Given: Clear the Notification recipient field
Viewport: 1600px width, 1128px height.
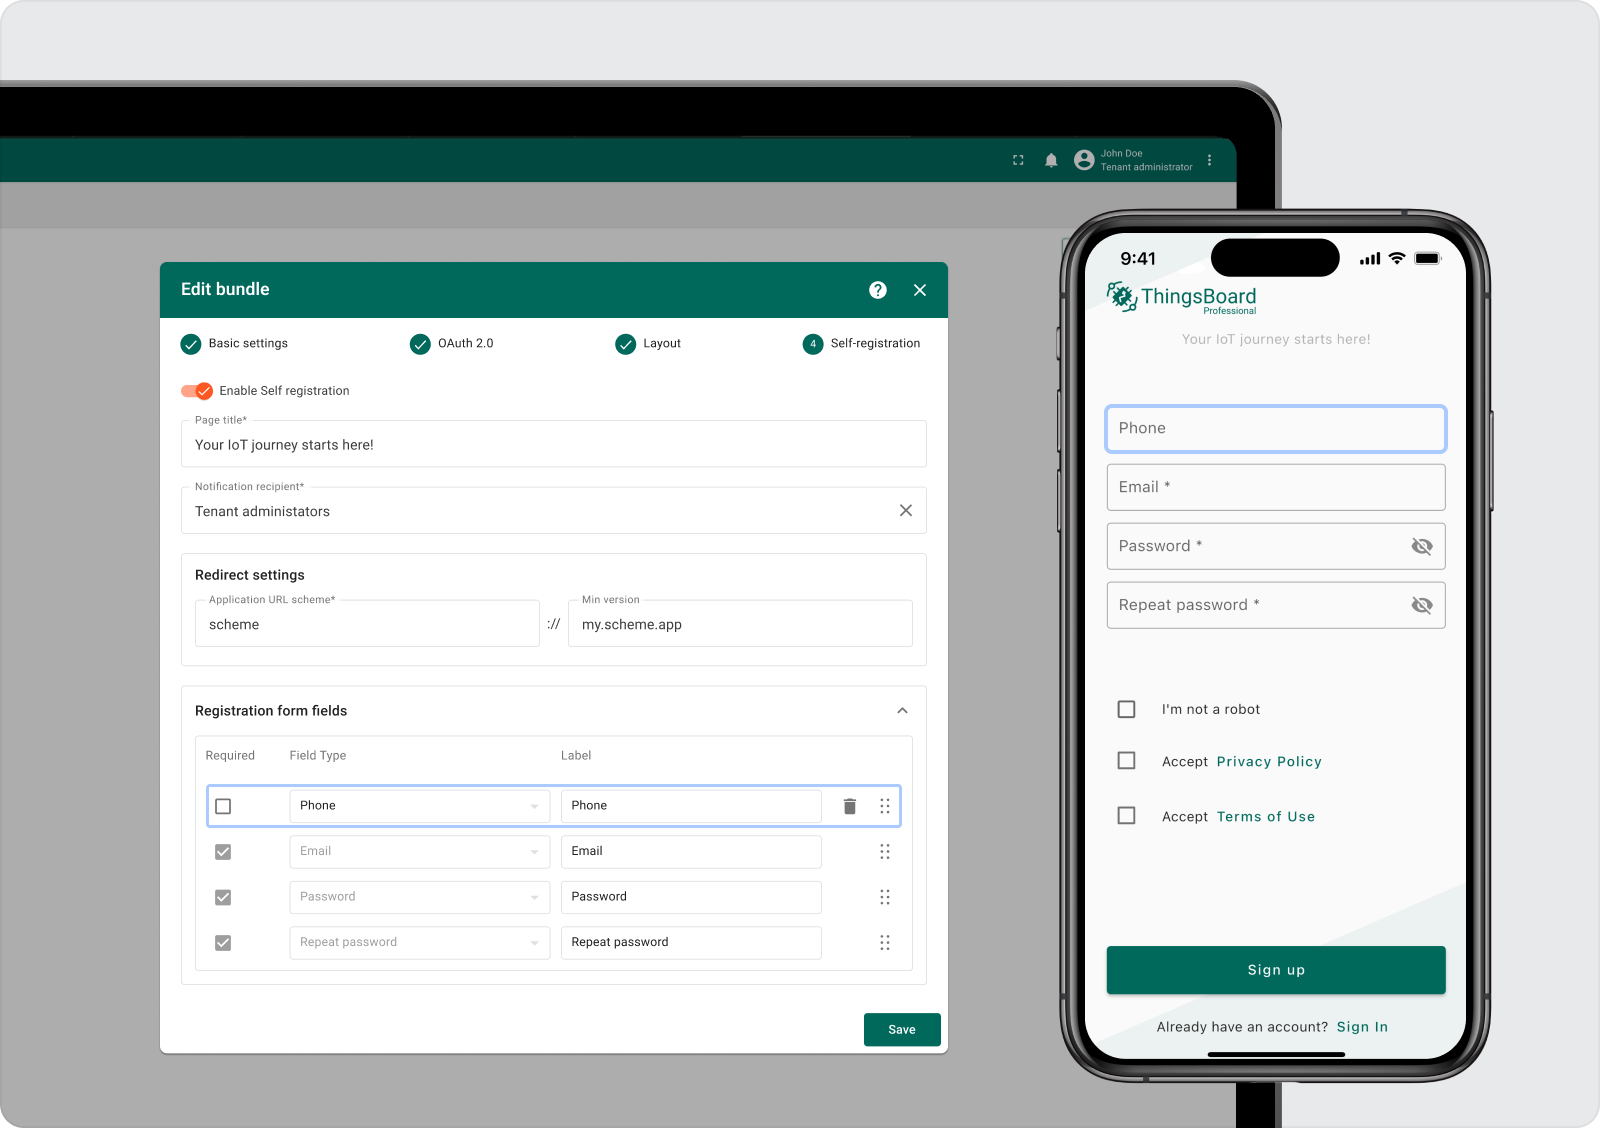Looking at the screenshot, I should 905,511.
